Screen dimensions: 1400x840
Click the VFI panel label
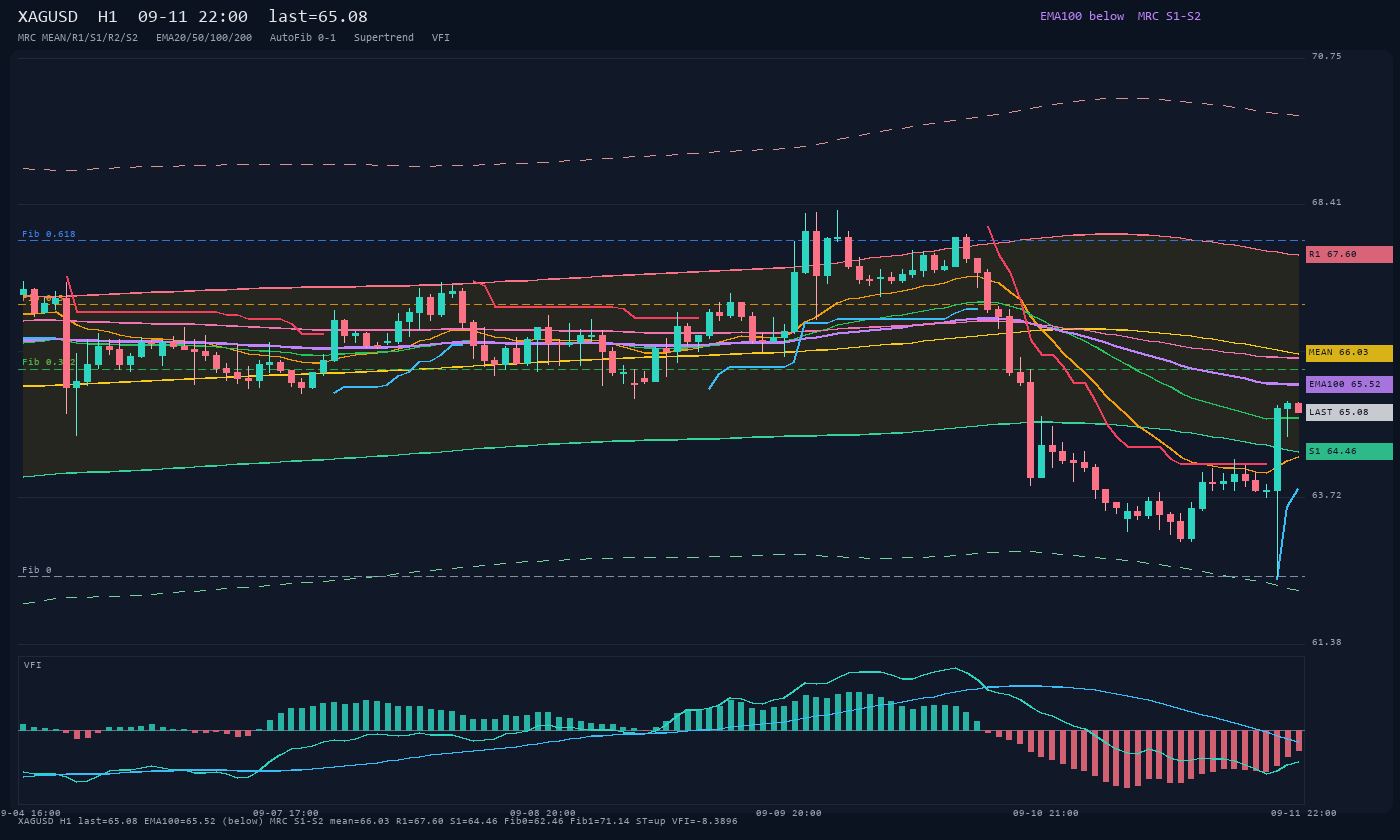(33, 665)
